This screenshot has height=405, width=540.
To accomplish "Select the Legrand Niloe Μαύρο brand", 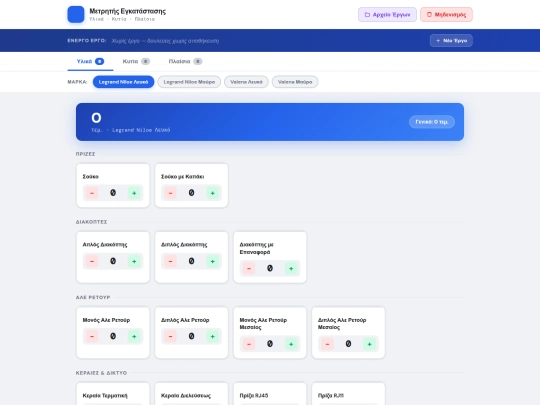I will pos(189,82).
